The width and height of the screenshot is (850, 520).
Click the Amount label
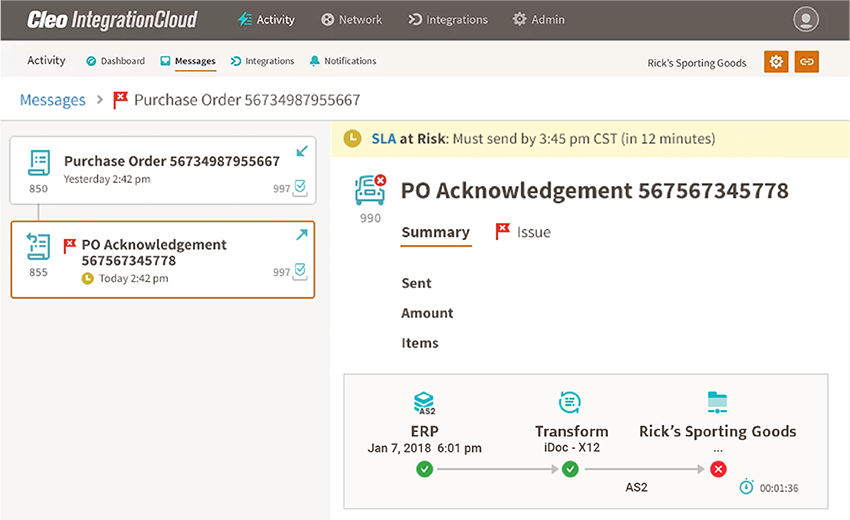[427, 313]
